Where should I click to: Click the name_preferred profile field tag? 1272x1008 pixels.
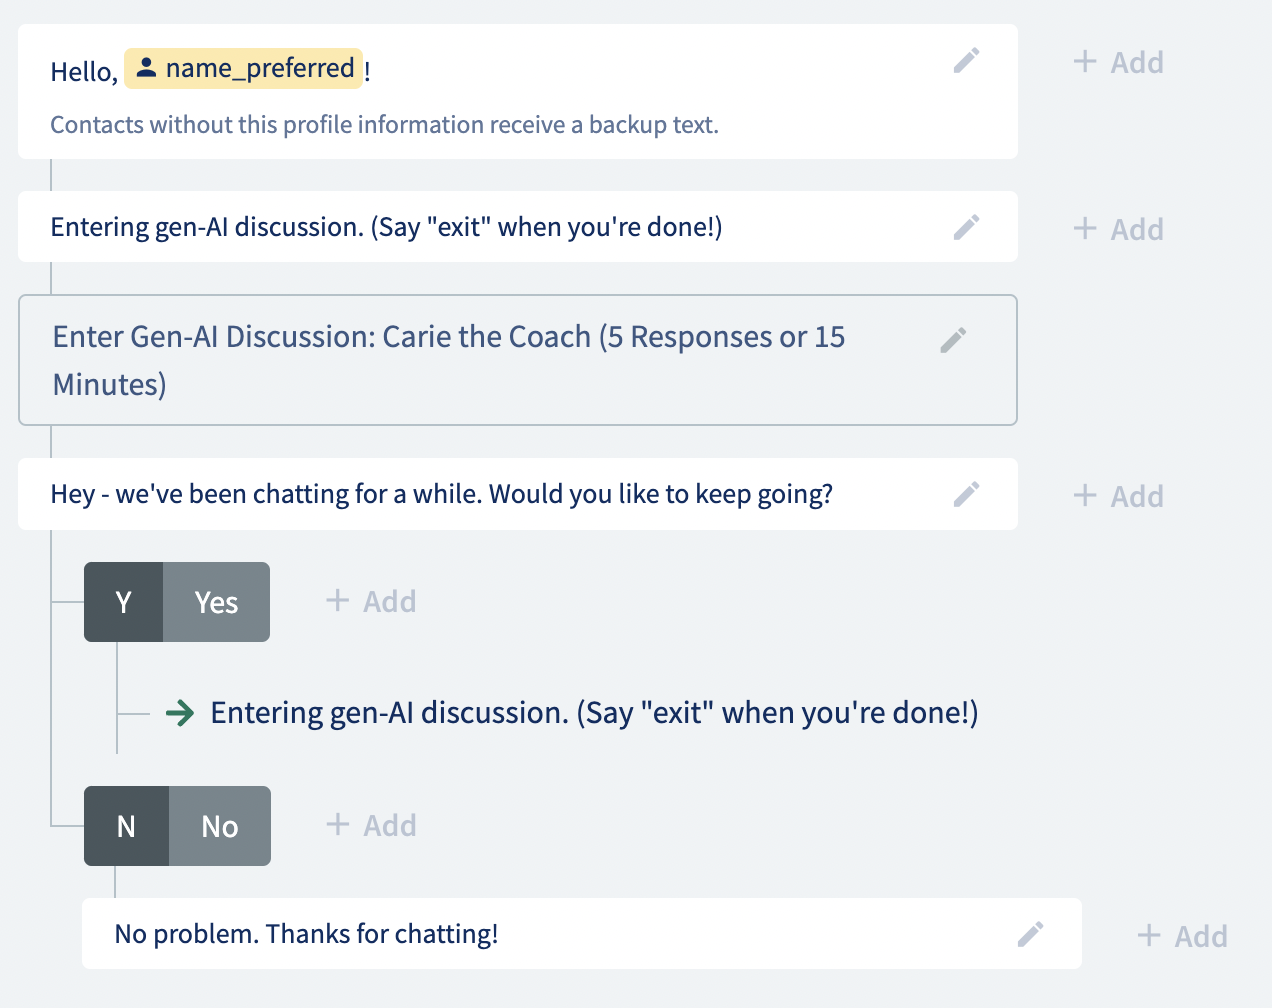[x=244, y=68]
